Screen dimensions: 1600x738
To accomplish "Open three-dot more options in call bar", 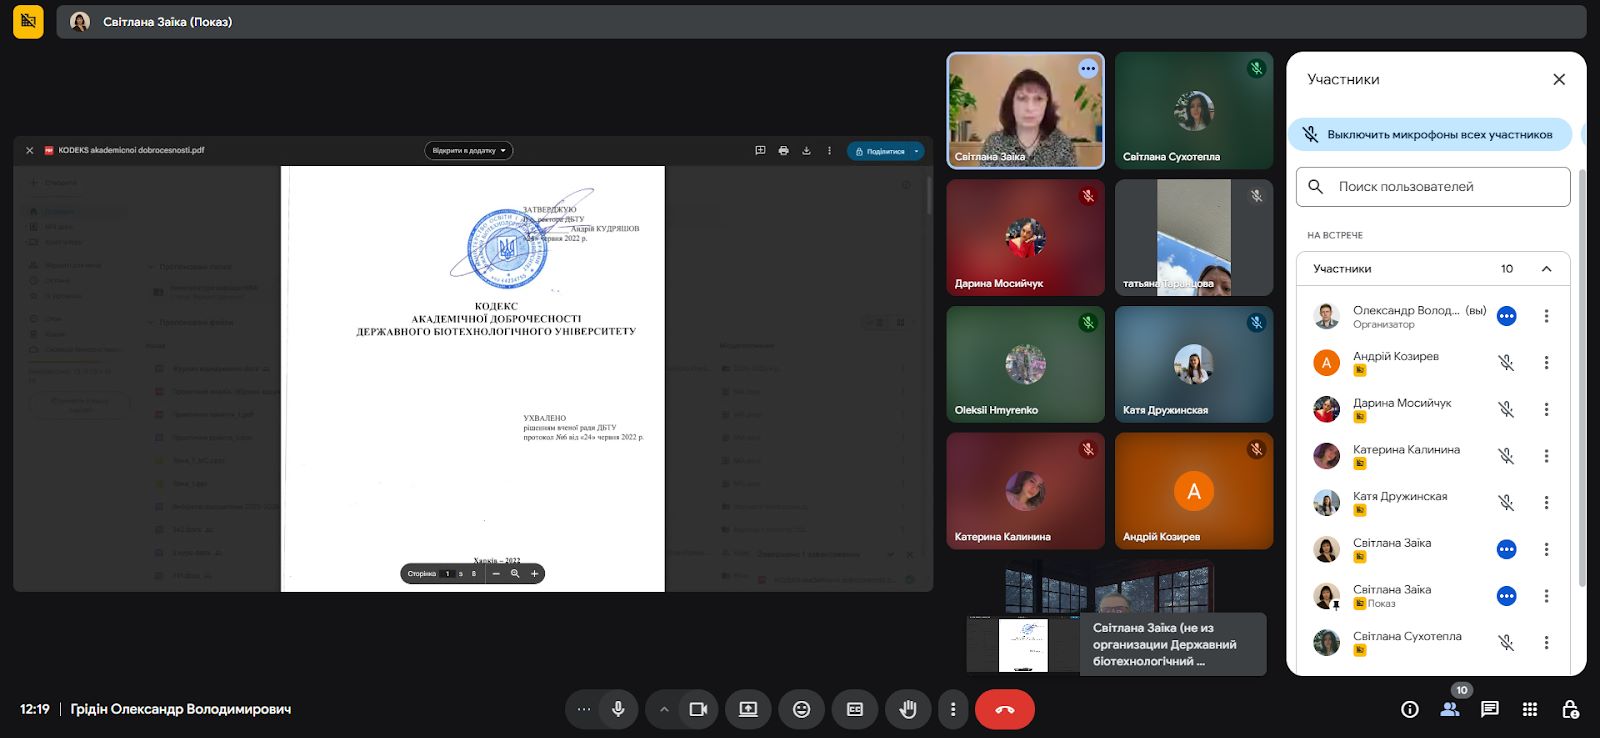I will coord(953,709).
